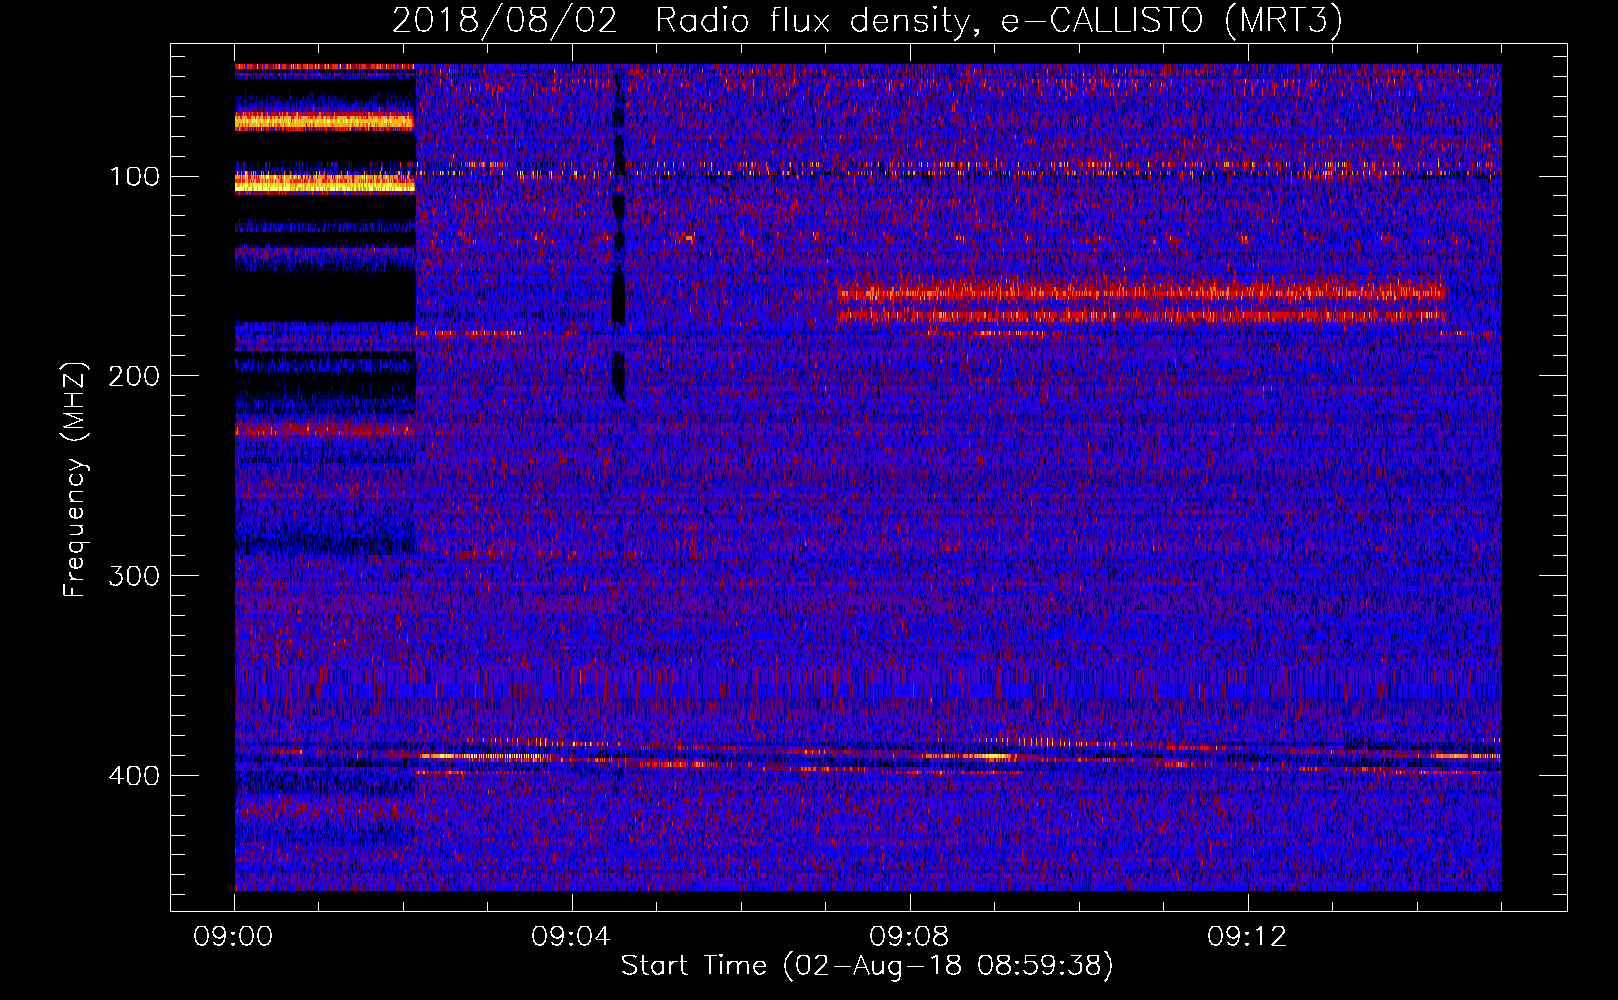The width and height of the screenshot is (1618, 1000).
Task: Click the bright yellow band near 100 MHz
Action: pos(325,183)
